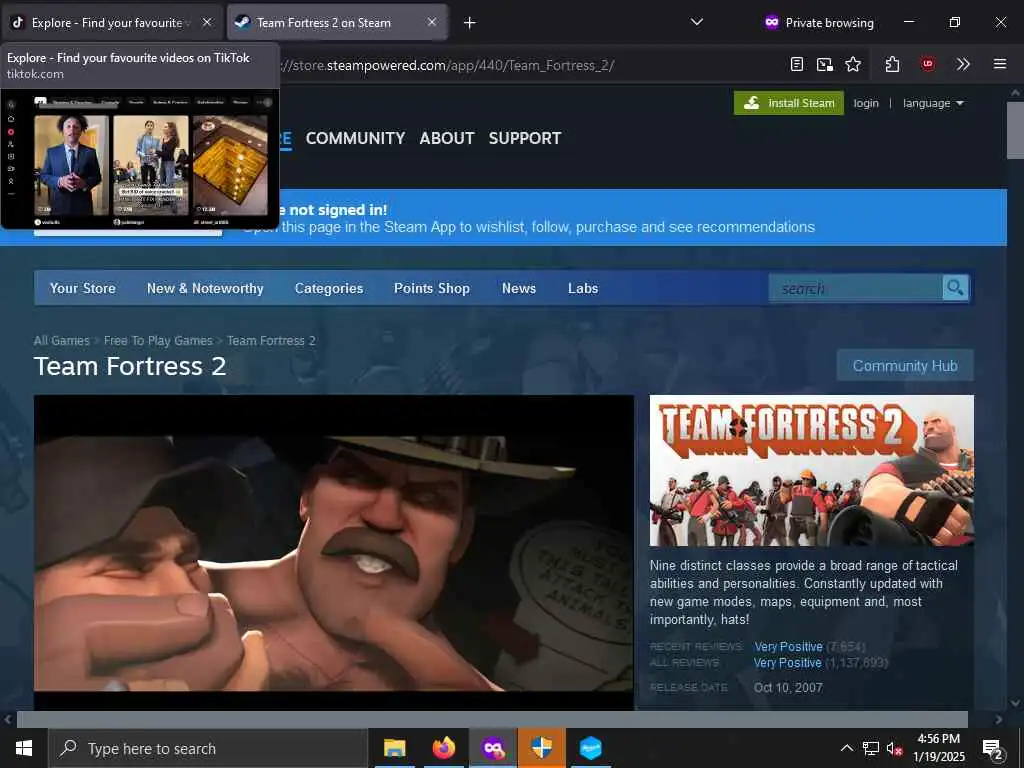The height and width of the screenshot is (768, 1024).
Task: Click the horizontal scrollbar left arrow
Action: [8, 719]
